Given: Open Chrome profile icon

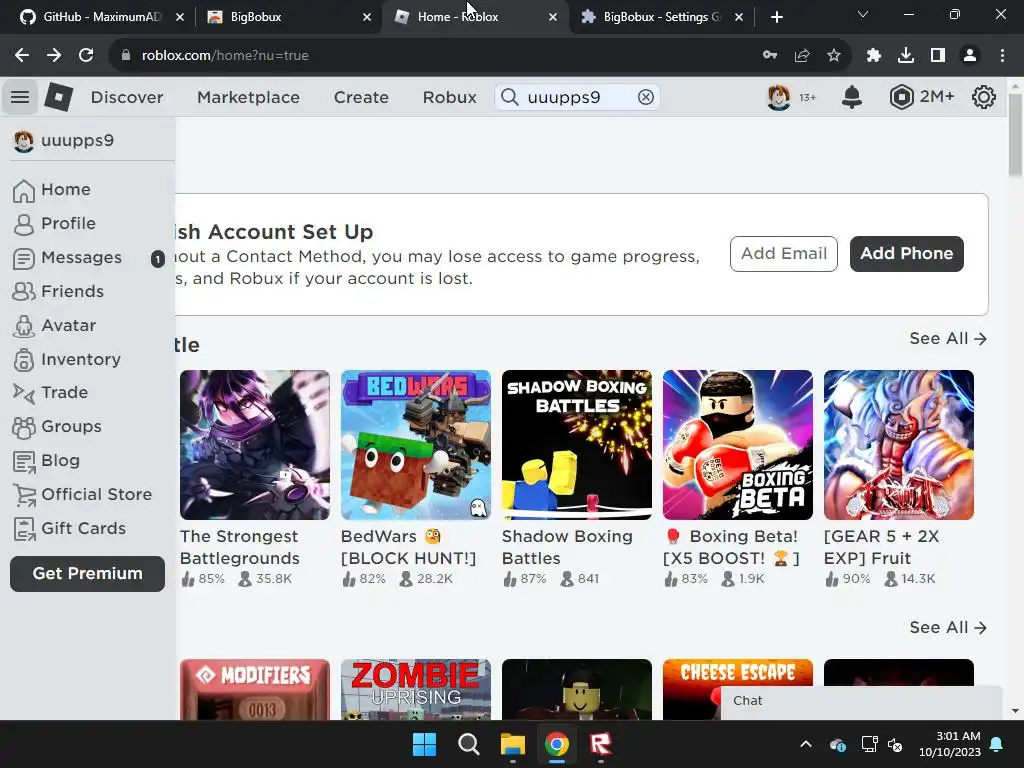Looking at the screenshot, I should [x=970, y=56].
